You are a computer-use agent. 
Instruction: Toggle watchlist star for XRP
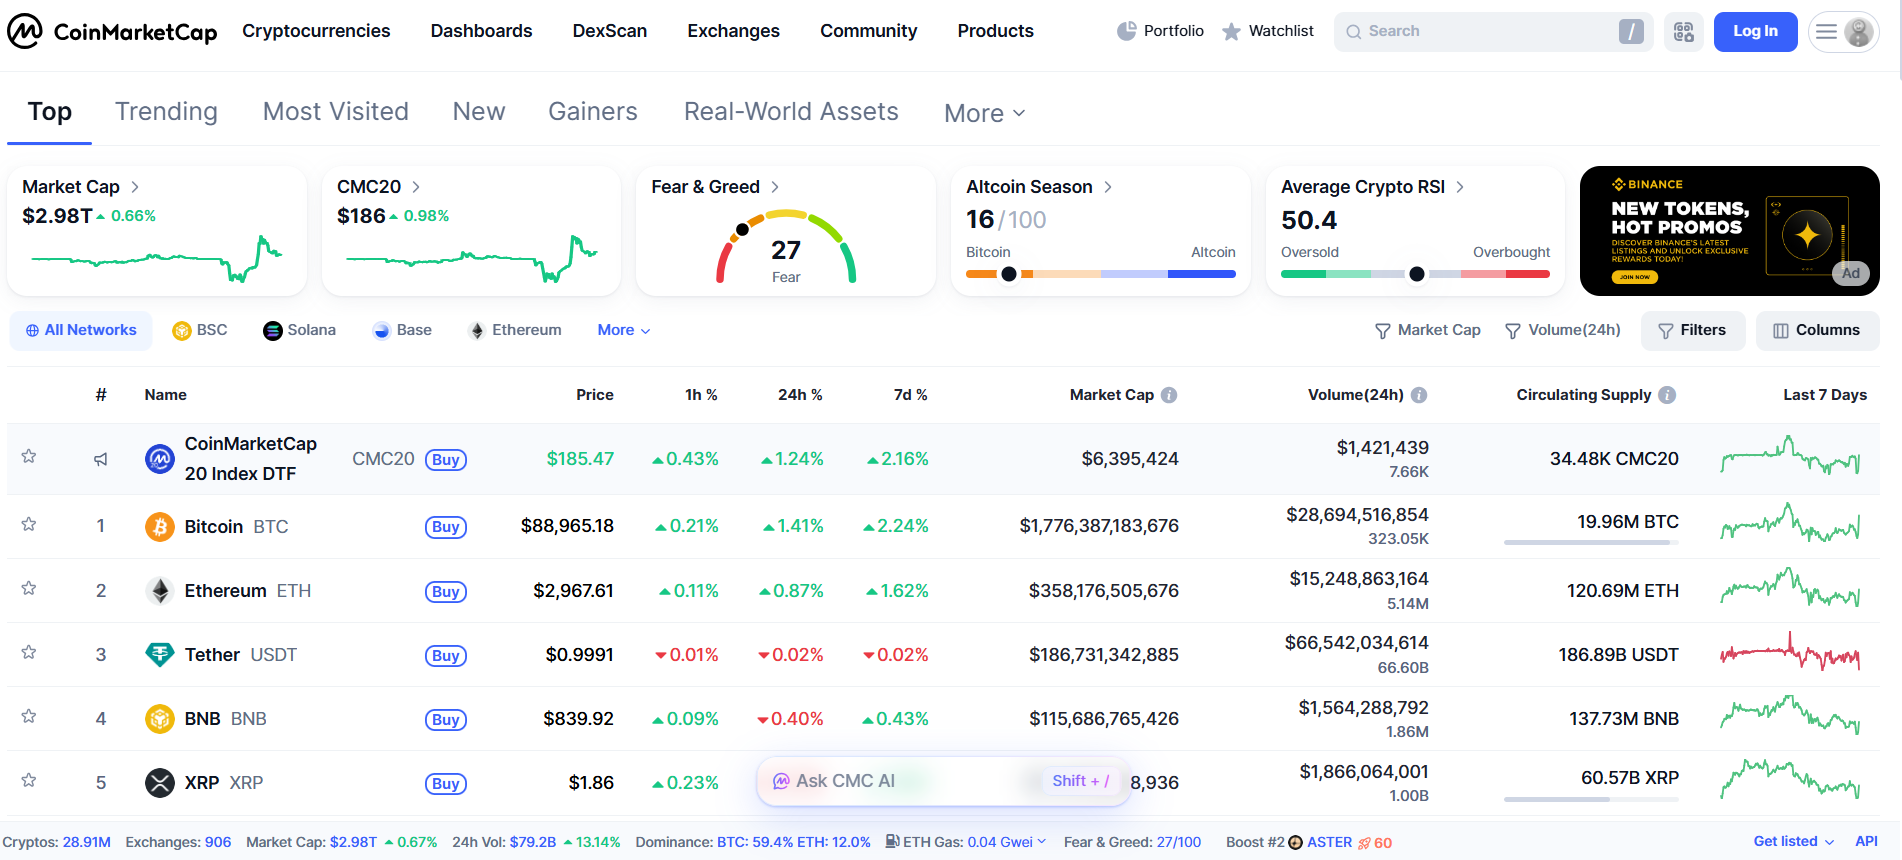(x=29, y=781)
